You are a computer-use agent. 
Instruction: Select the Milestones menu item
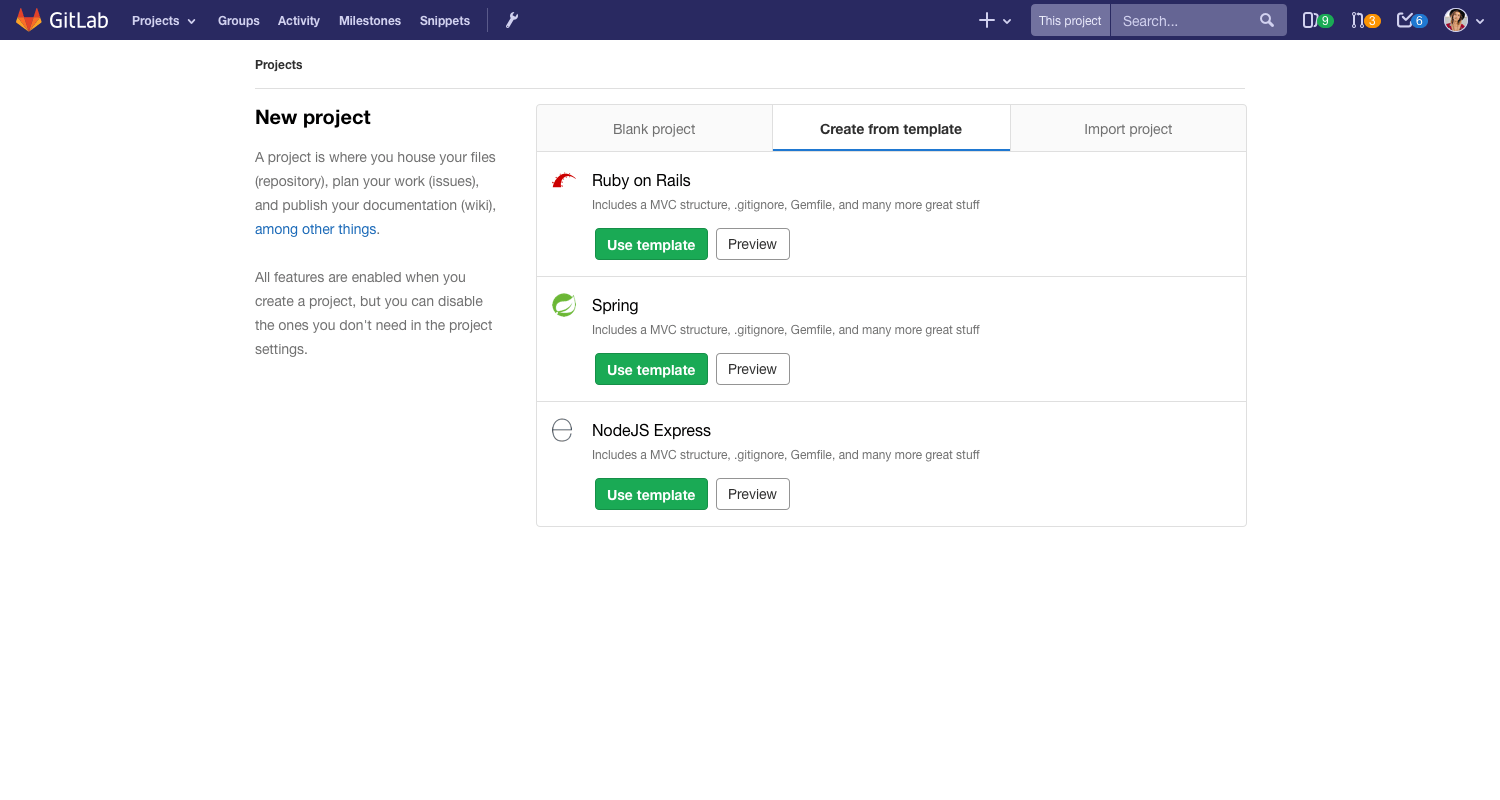pyautogui.click(x=369, y=20)
